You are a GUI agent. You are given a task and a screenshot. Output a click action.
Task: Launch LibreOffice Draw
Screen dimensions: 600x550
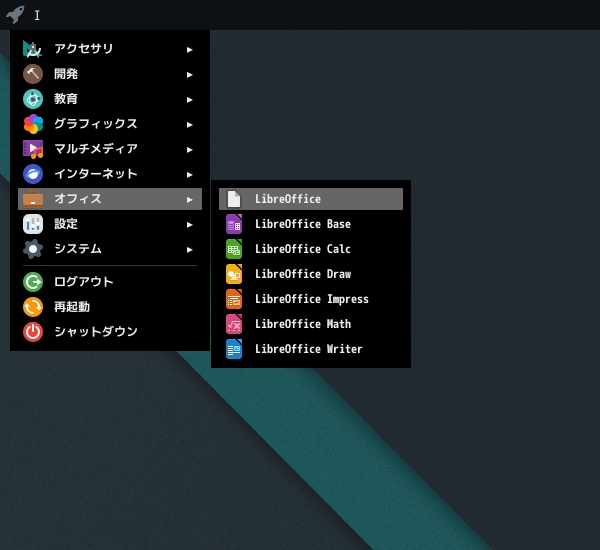pyautogui.click(x=311, y=274)
